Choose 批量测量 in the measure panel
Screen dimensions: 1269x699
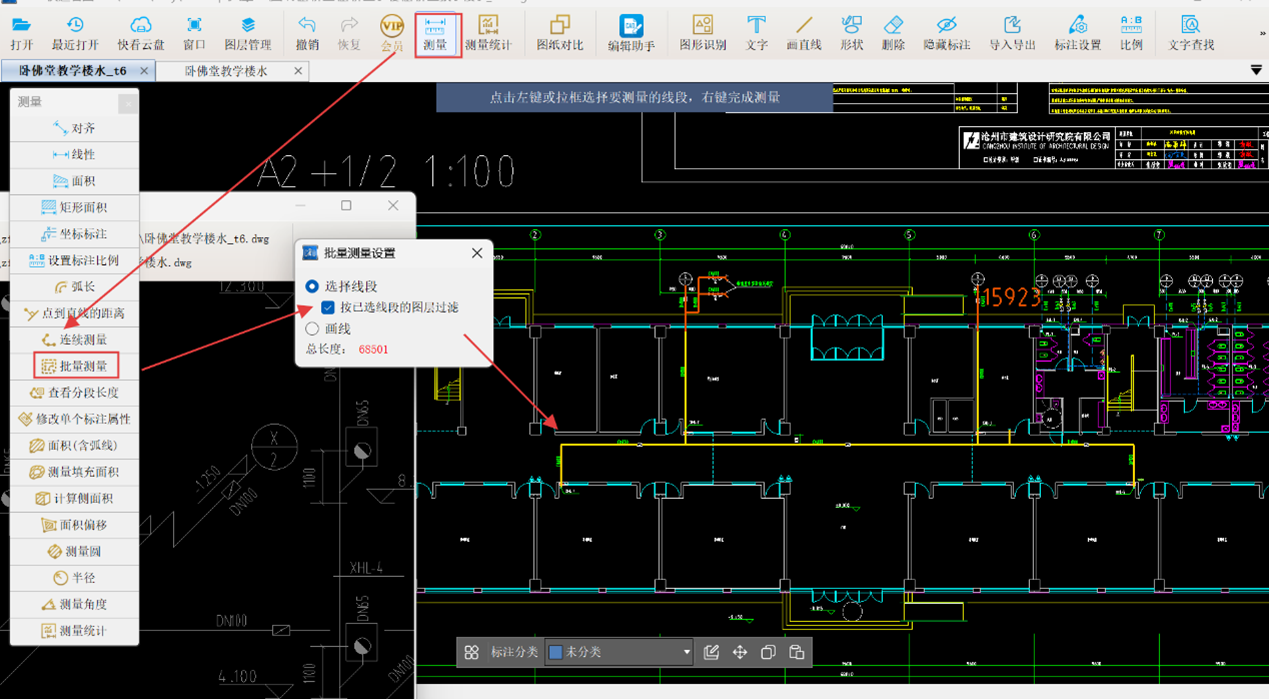(x=75, y=366)
